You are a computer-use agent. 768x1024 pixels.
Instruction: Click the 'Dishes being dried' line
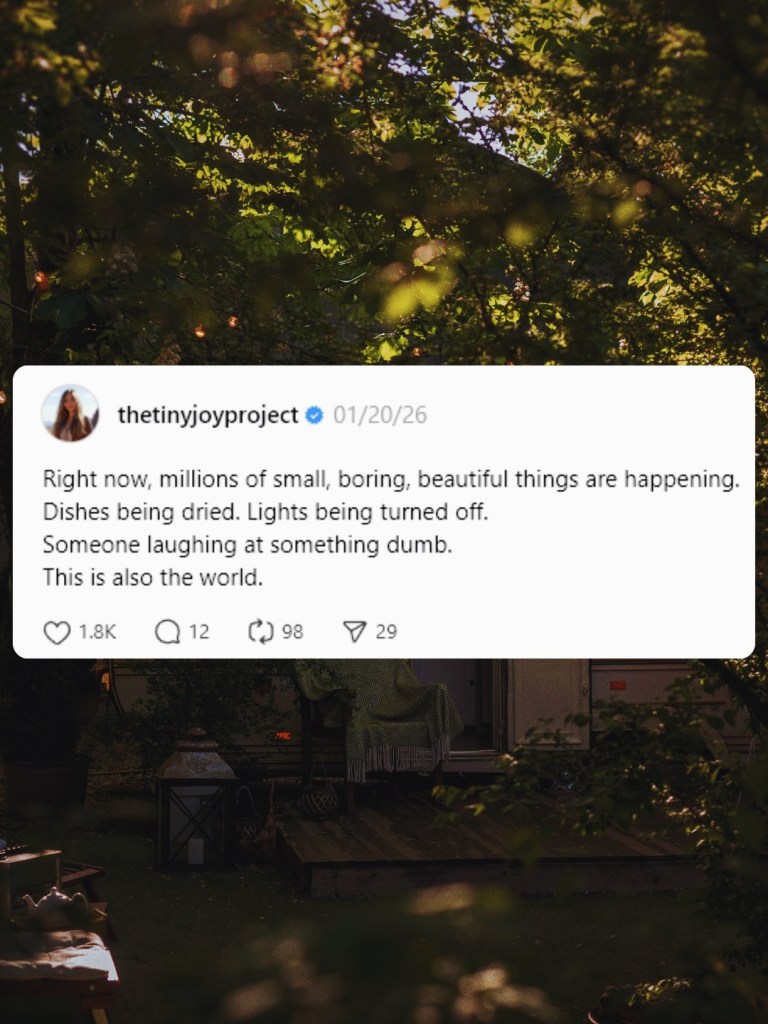tap(265, 513)
